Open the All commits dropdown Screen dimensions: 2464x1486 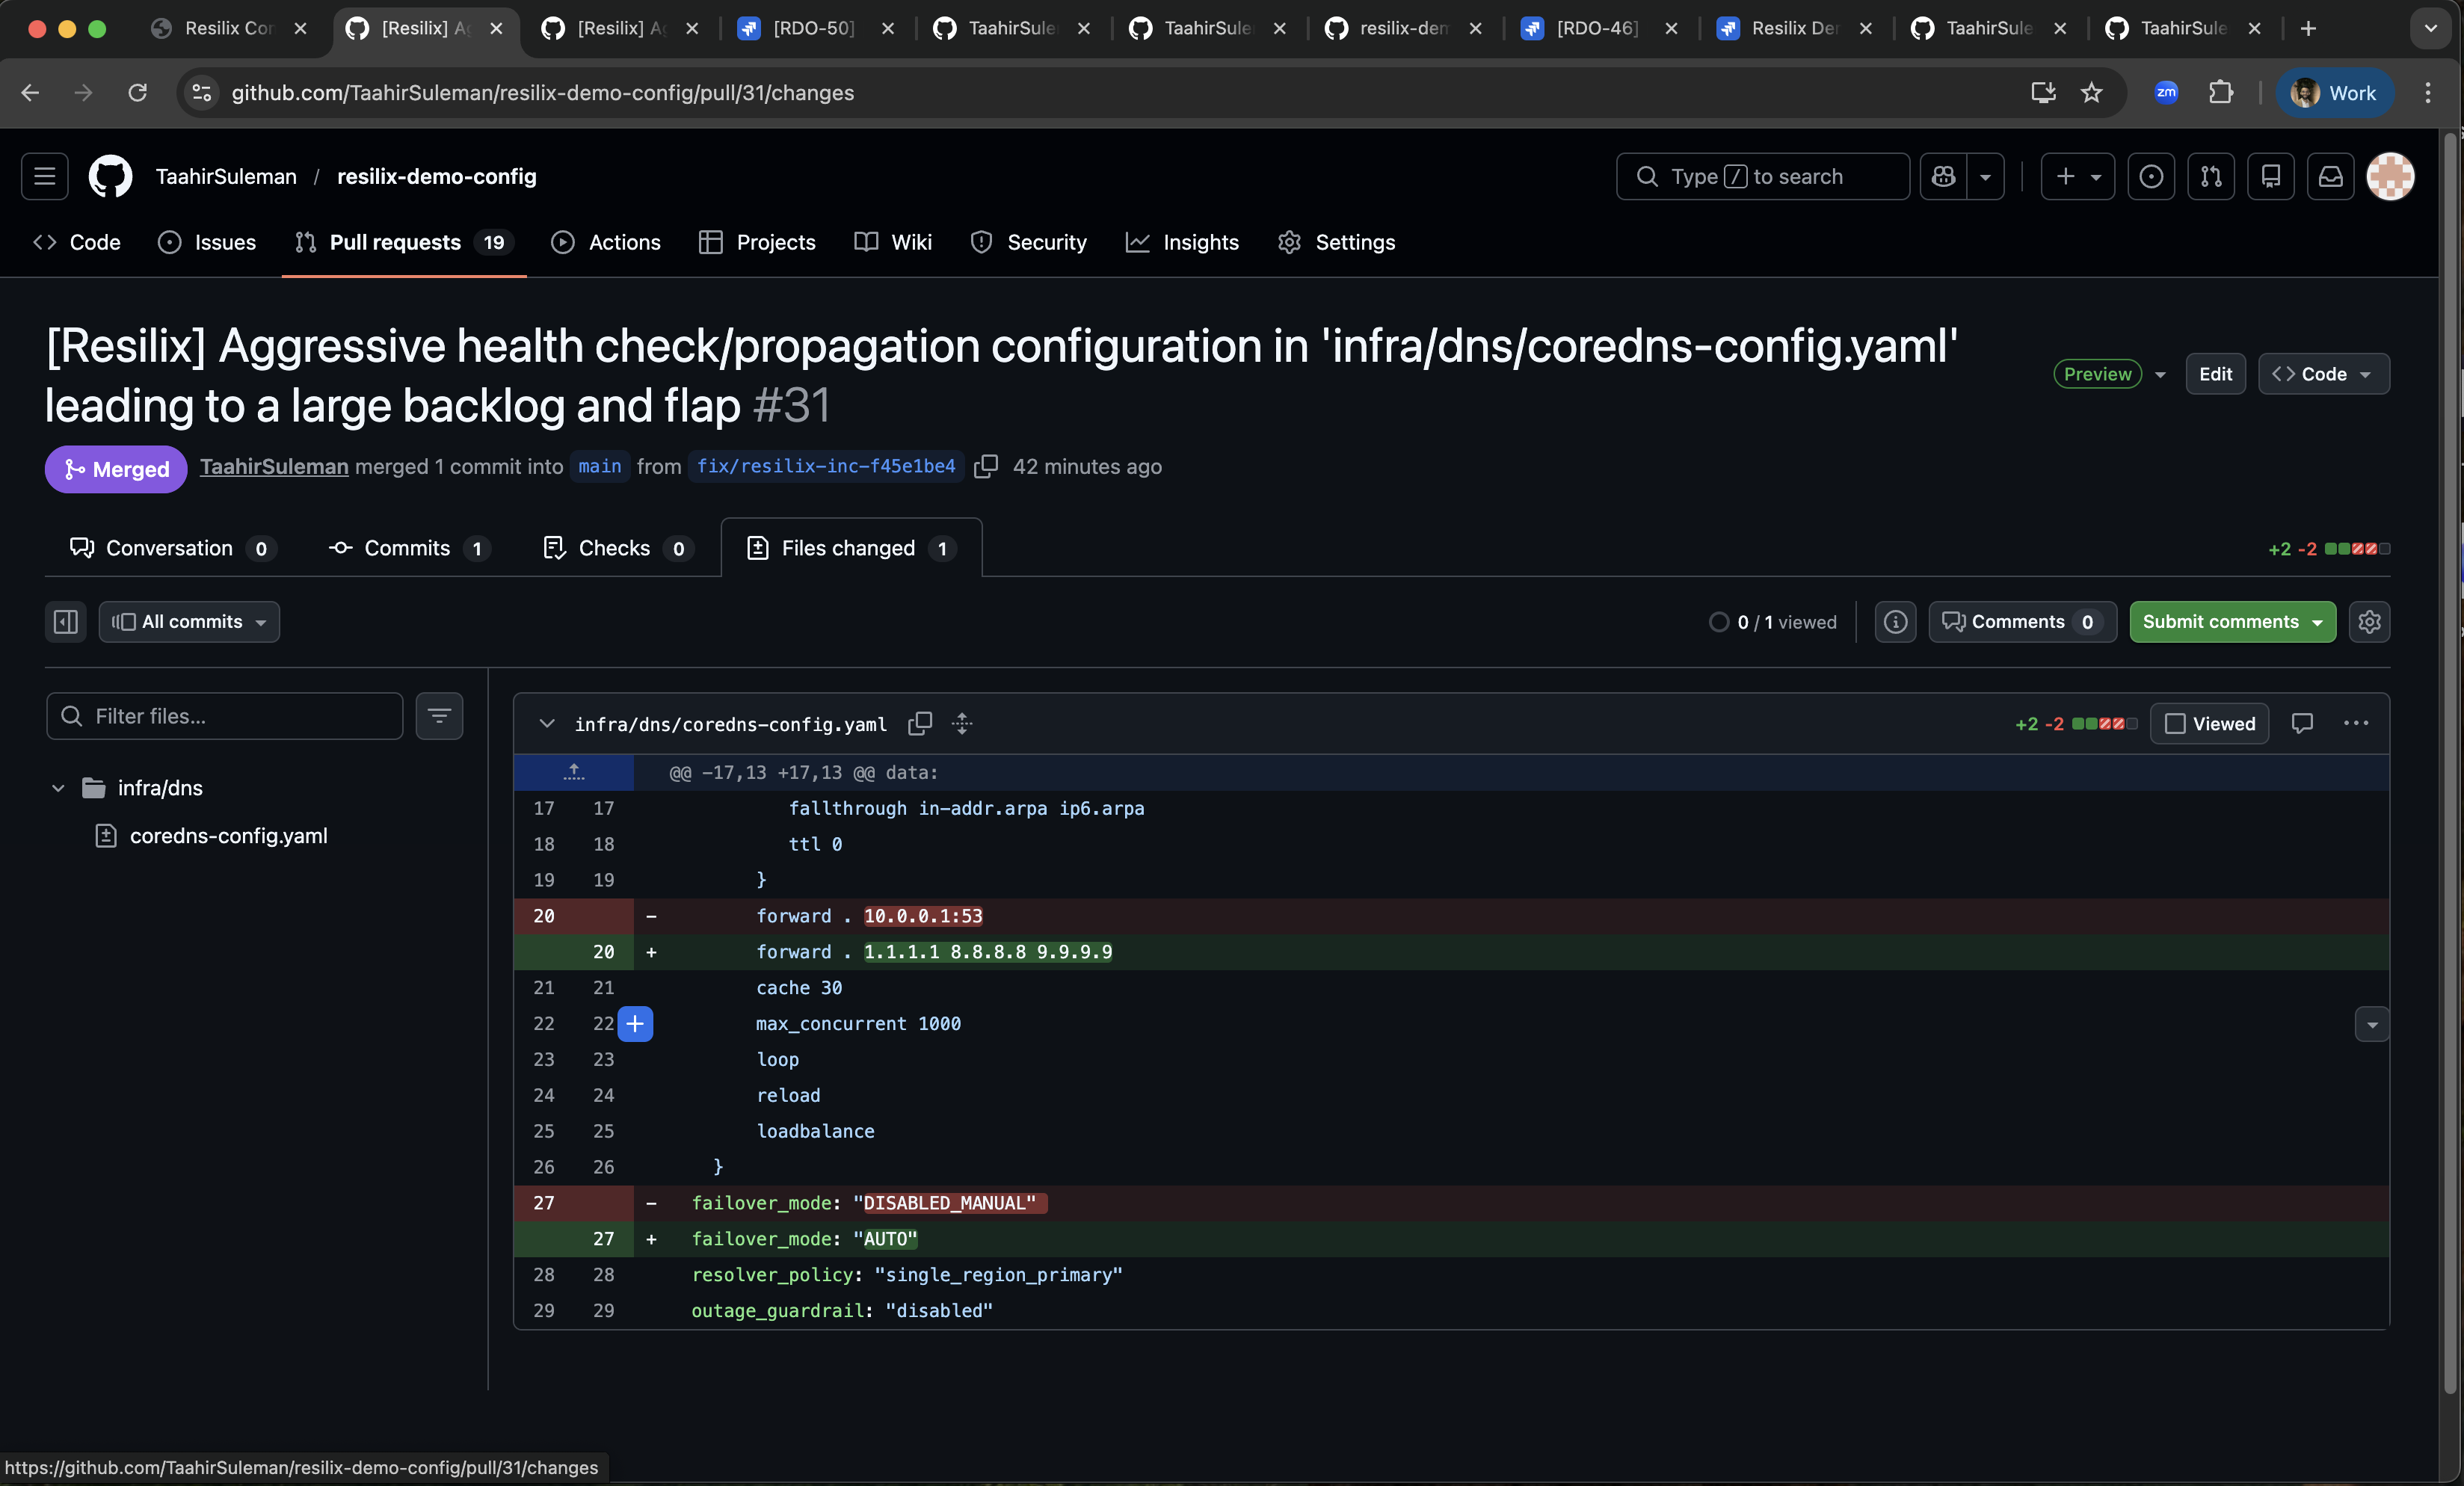pyautogui.click(x=189, y=622)
